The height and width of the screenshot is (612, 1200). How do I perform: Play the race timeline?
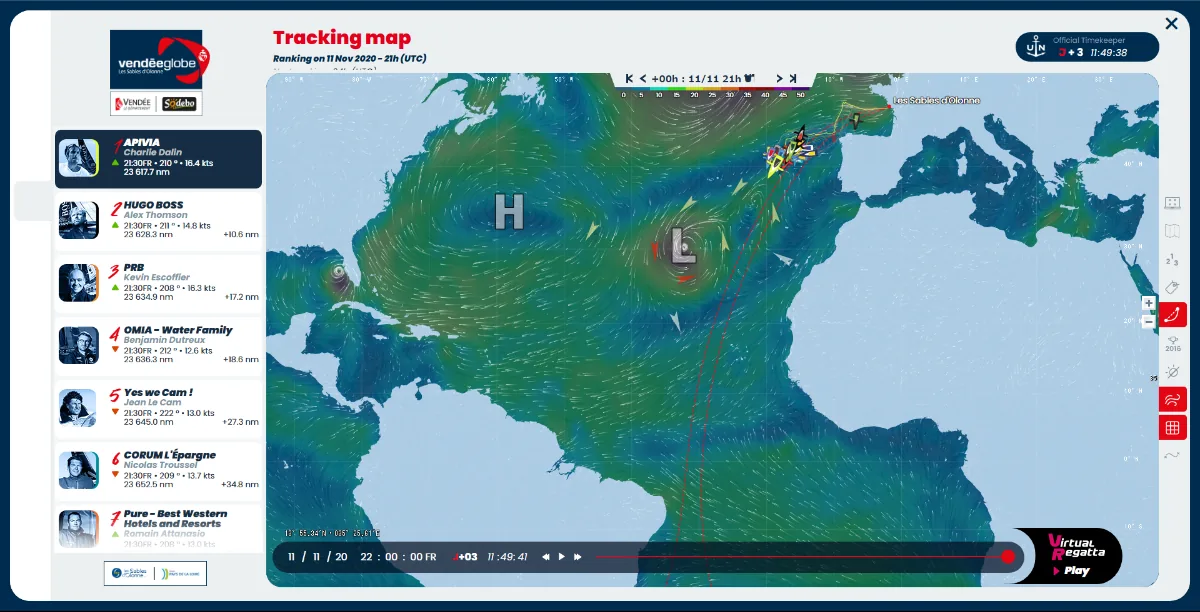click(562, 557)
